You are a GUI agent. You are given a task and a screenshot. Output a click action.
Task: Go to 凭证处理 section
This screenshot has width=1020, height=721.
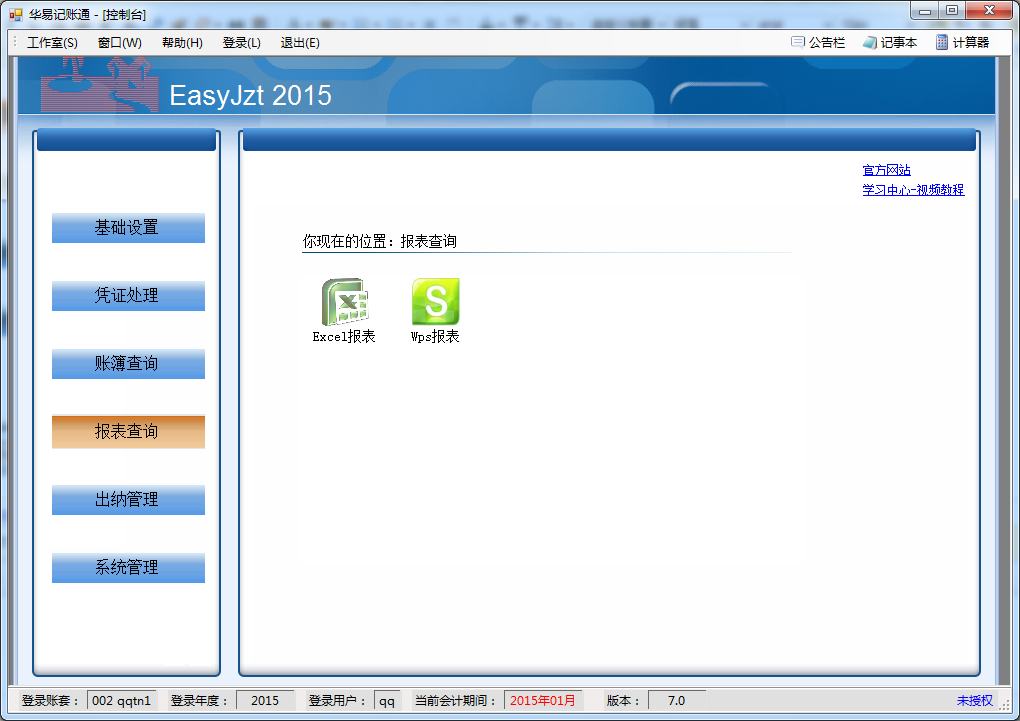[x=128, y=296]
